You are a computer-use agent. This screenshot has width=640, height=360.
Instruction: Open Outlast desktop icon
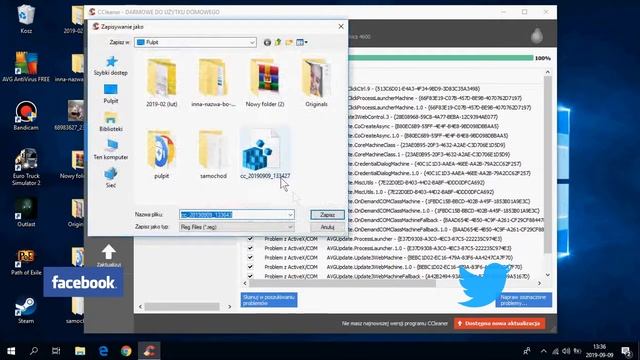(26, 213)
